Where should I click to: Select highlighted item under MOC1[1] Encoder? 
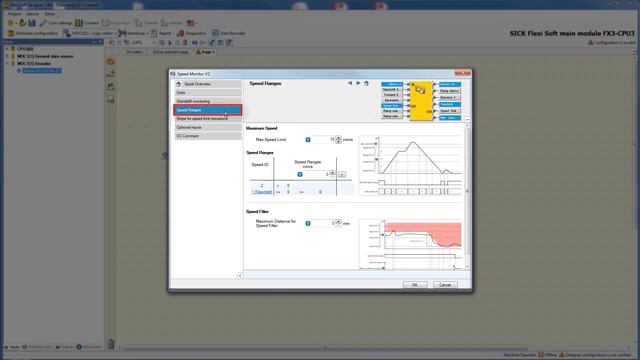(x=42, y=71)
